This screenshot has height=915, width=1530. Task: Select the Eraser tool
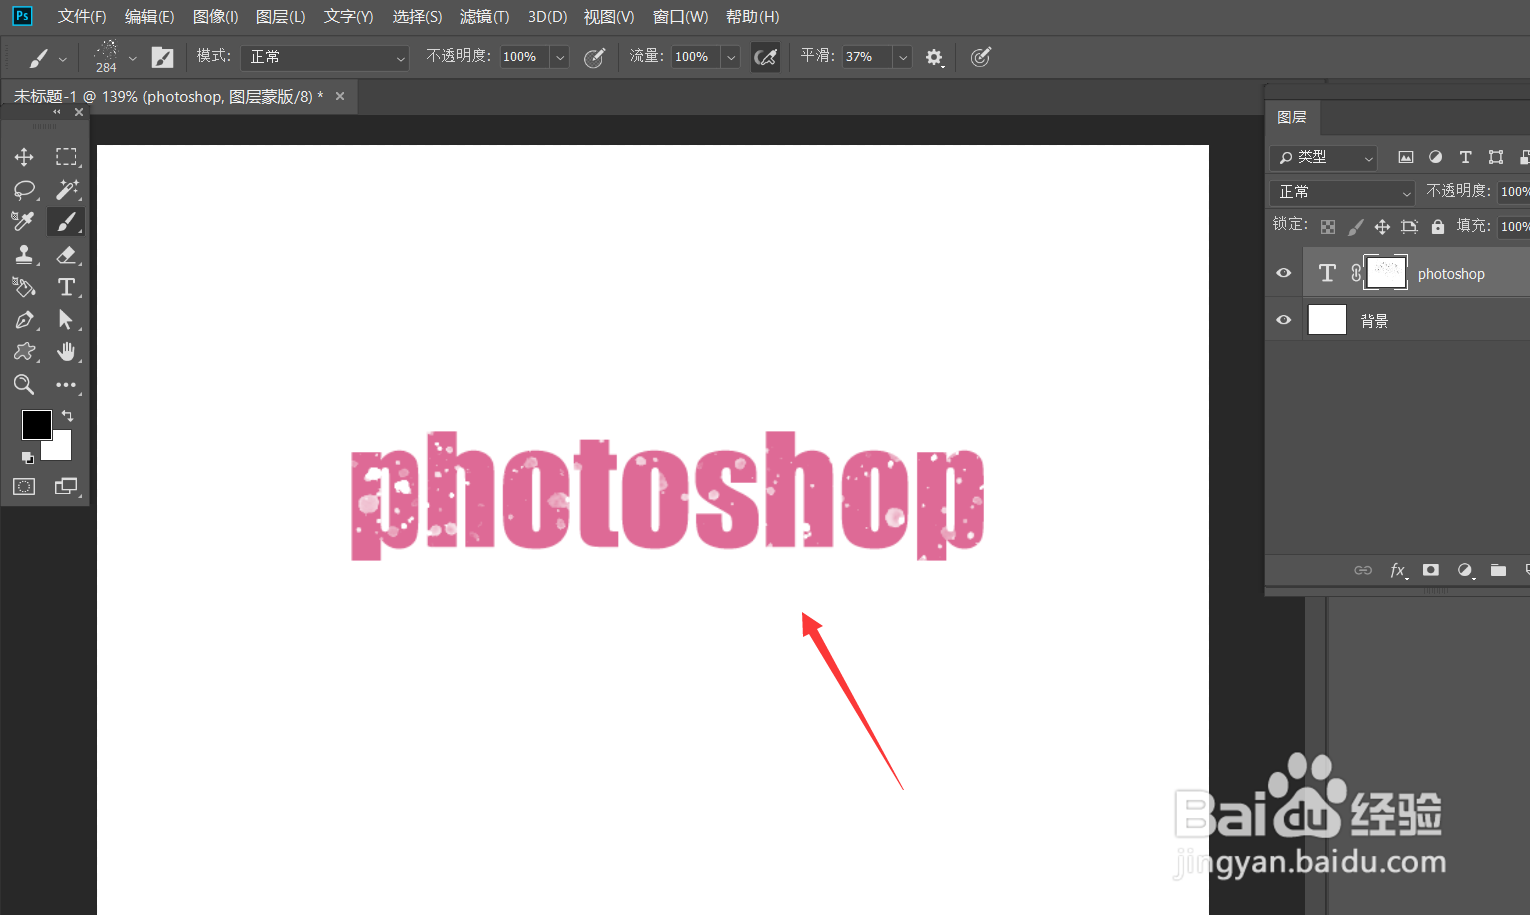click(66, 254)
